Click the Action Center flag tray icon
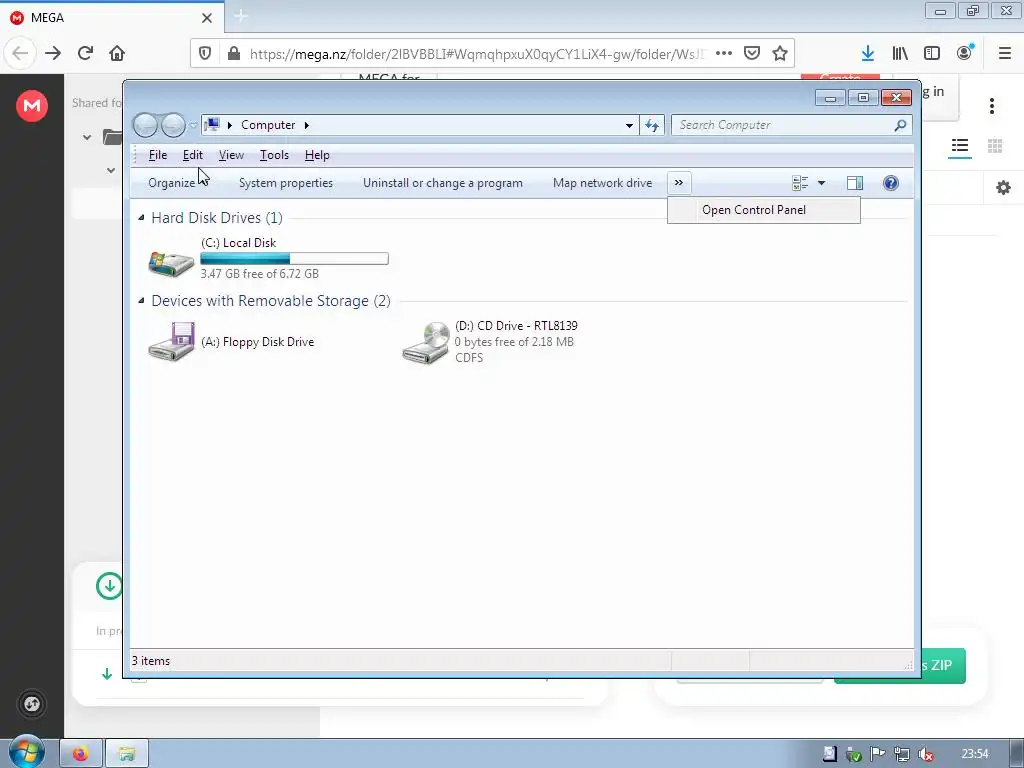1024x768 pixels. click(877, 754)
